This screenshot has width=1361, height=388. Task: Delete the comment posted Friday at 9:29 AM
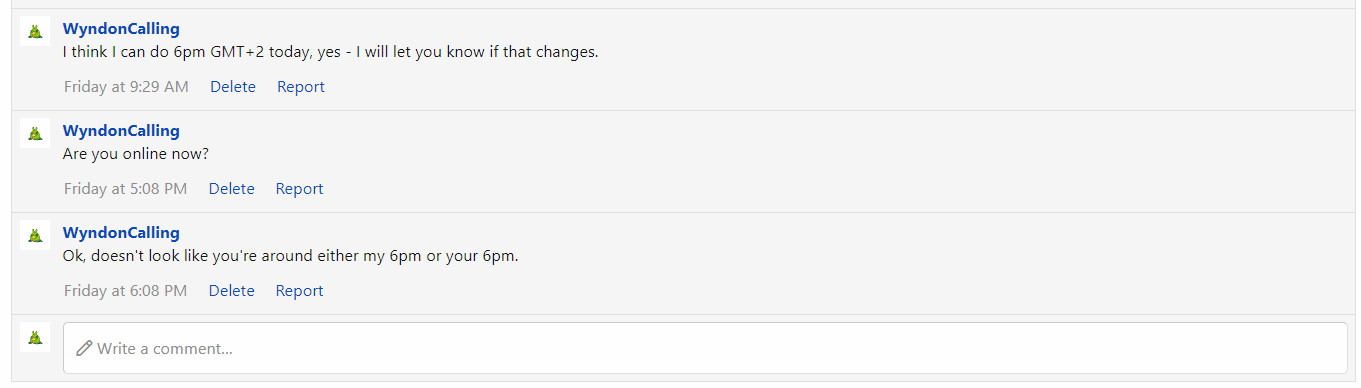pyautogui.click(x=233, y=87)
